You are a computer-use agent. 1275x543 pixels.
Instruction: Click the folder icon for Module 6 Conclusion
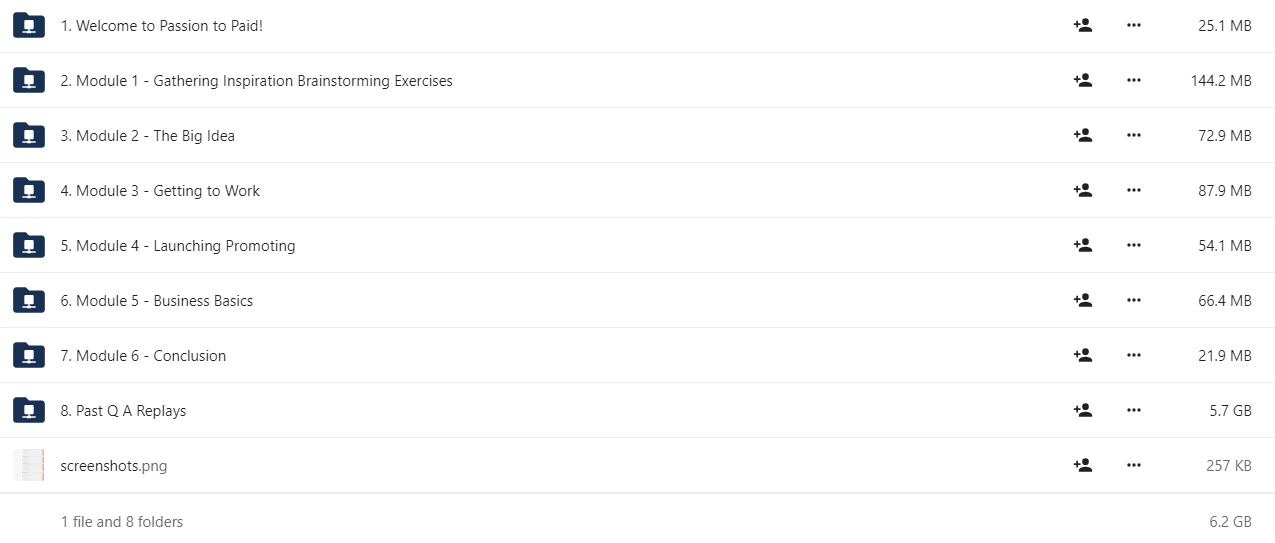[29, 355]
